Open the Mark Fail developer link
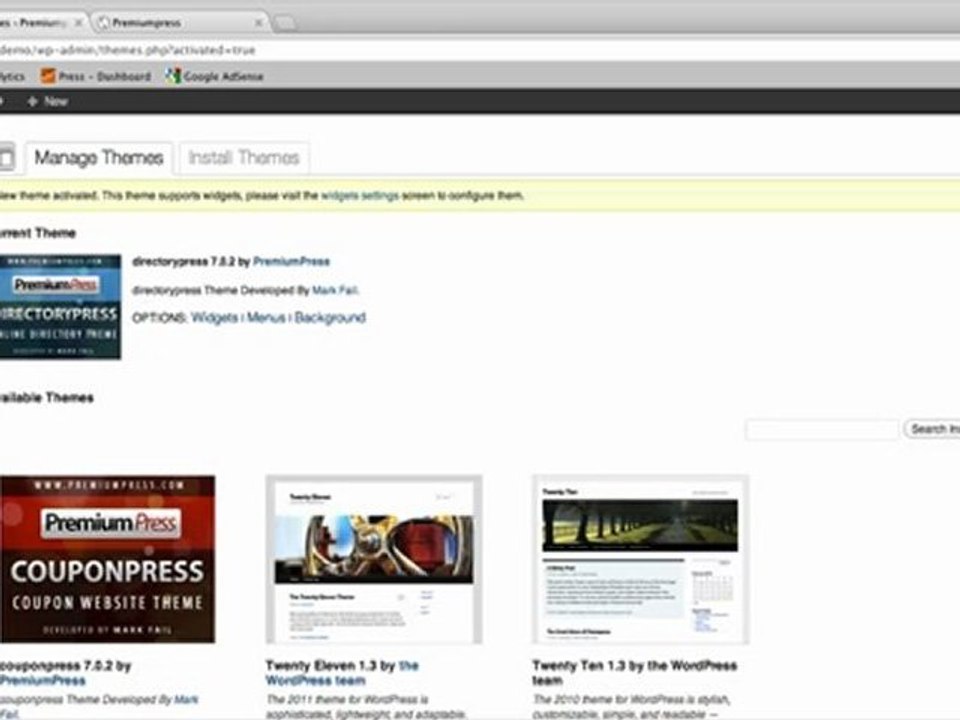This screenshot has height=720, width=960. [x=335, y=290]
